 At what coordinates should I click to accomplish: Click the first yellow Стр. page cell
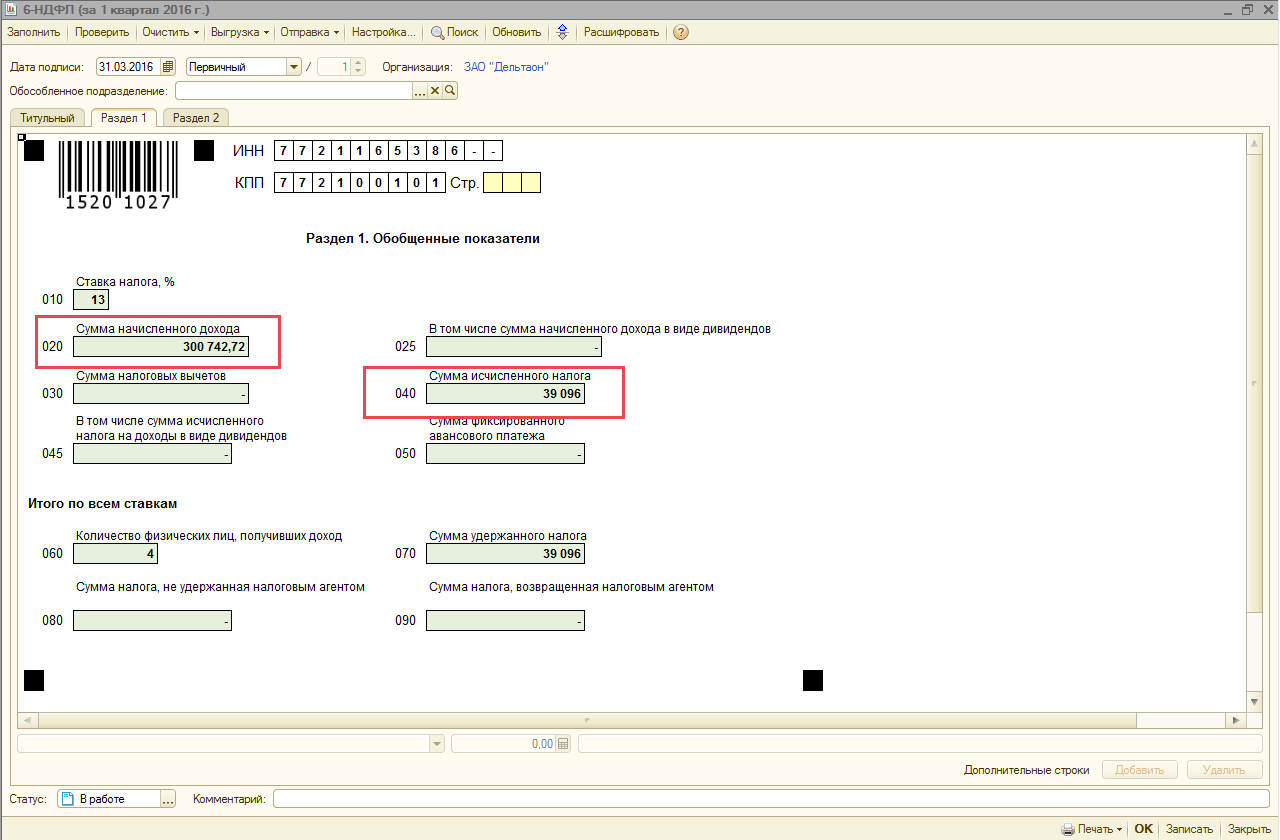492,183
